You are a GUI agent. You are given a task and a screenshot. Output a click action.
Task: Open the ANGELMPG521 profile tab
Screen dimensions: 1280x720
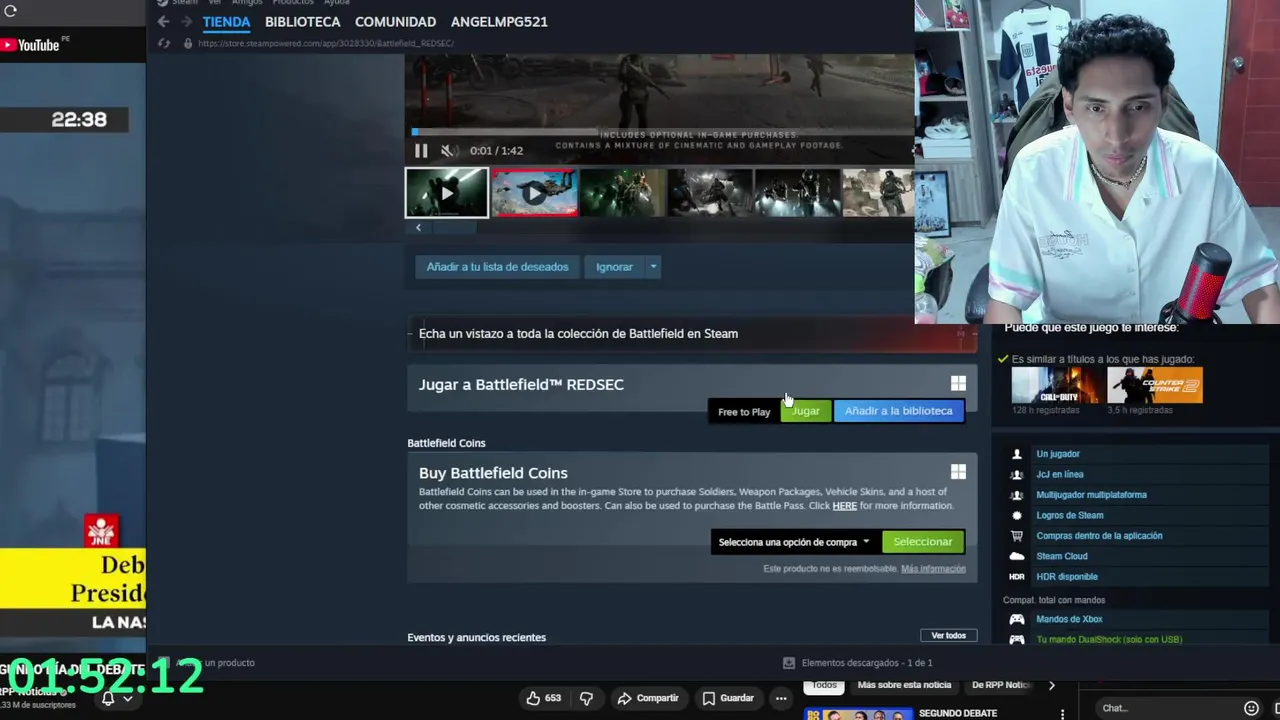(x=499, y=21)
